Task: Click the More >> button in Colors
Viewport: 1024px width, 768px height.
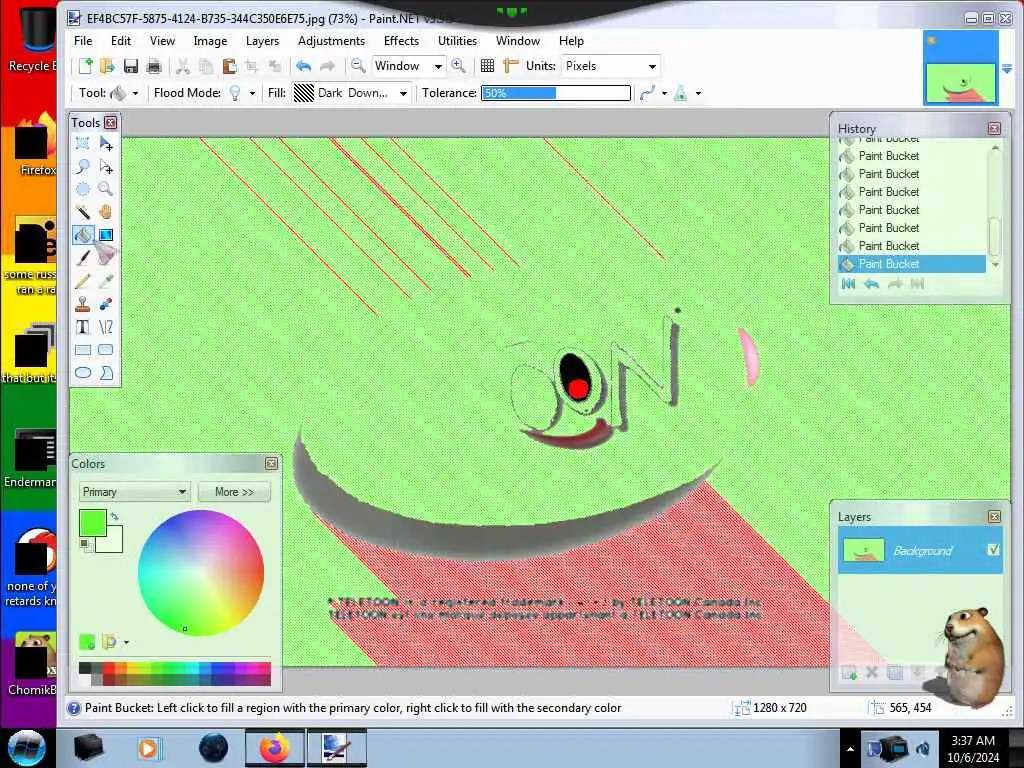Action: (x=234, y=492)
